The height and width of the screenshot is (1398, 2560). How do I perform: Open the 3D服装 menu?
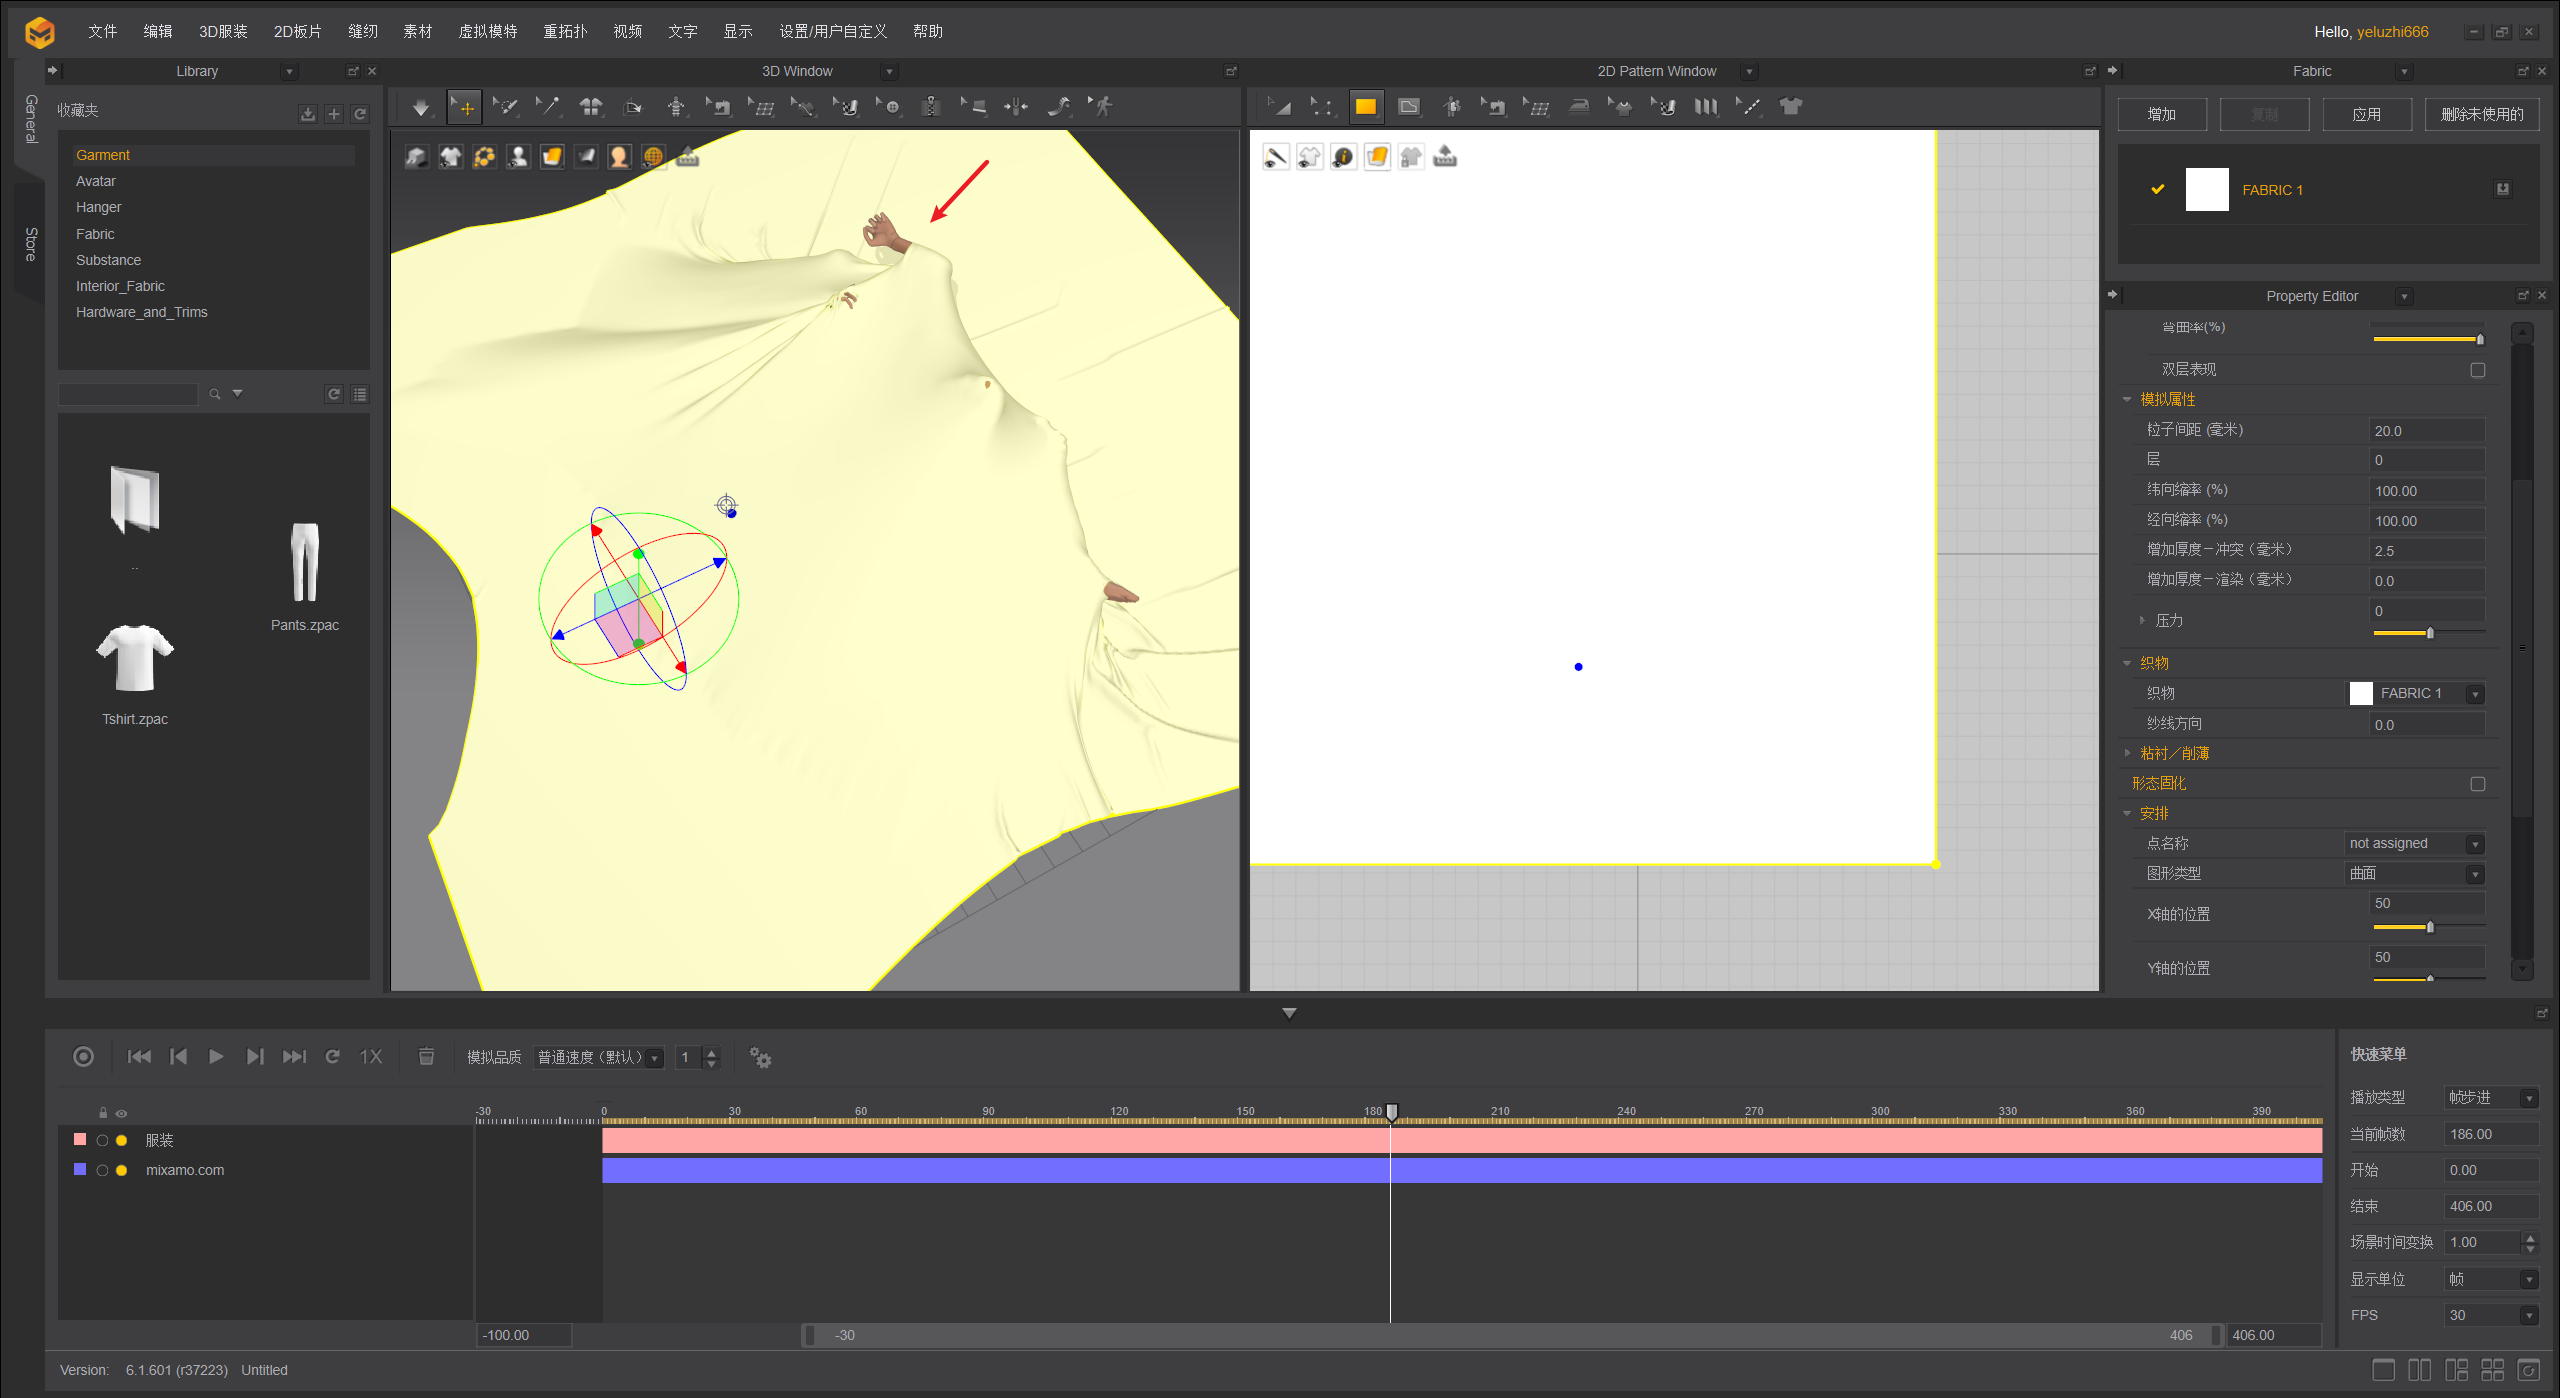pos(222,31)
